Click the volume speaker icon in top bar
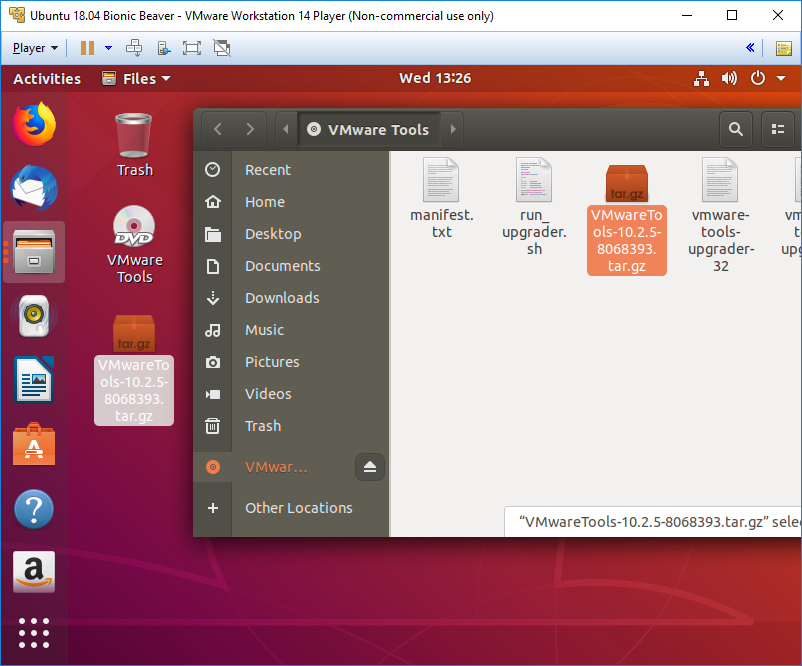Viewport: 802px width, 666px height. pos(729,79)
